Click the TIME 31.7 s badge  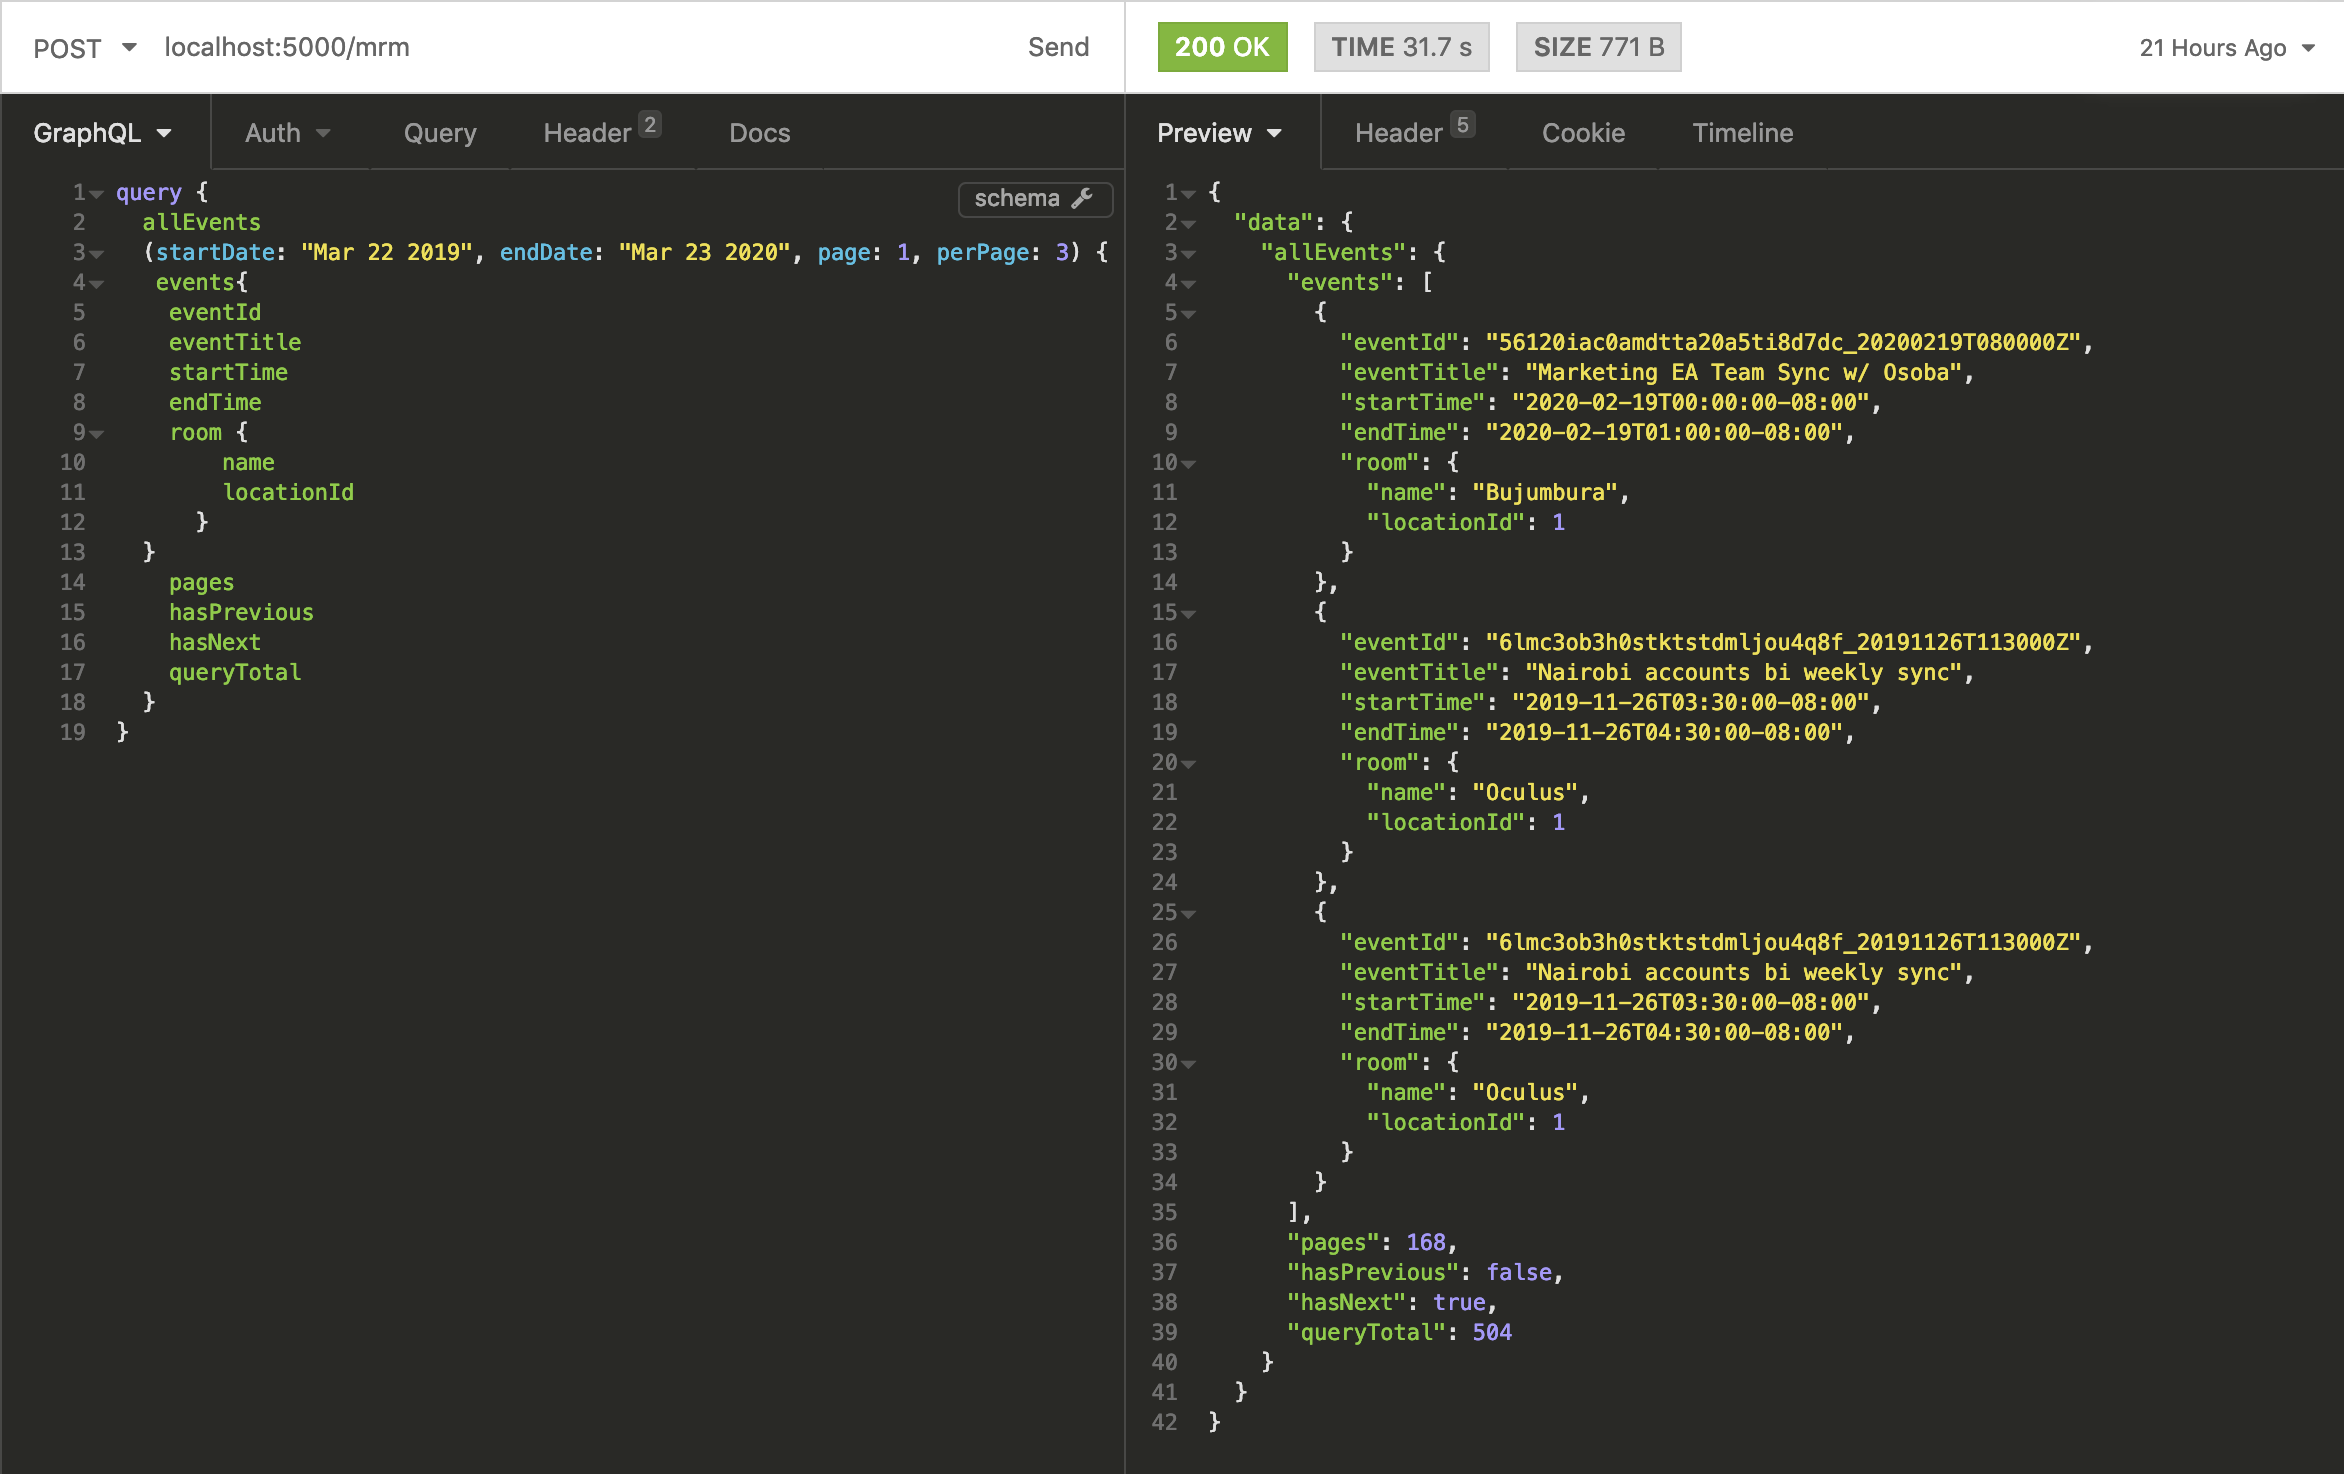1400,48
